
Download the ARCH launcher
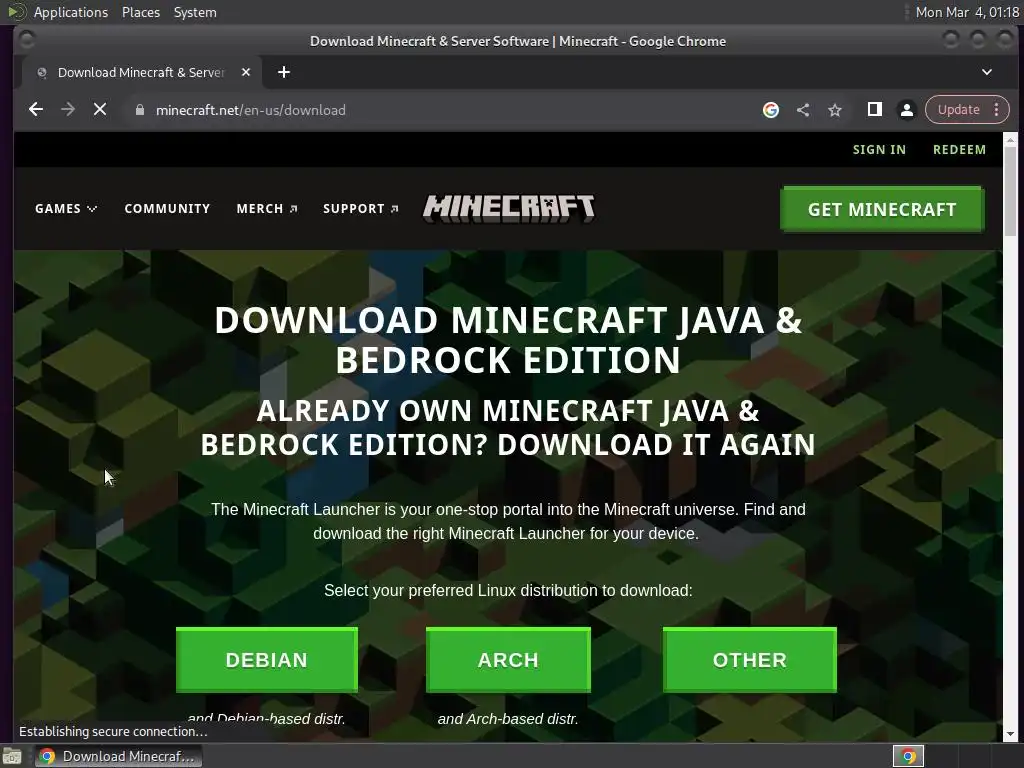(x=508, y=660)
